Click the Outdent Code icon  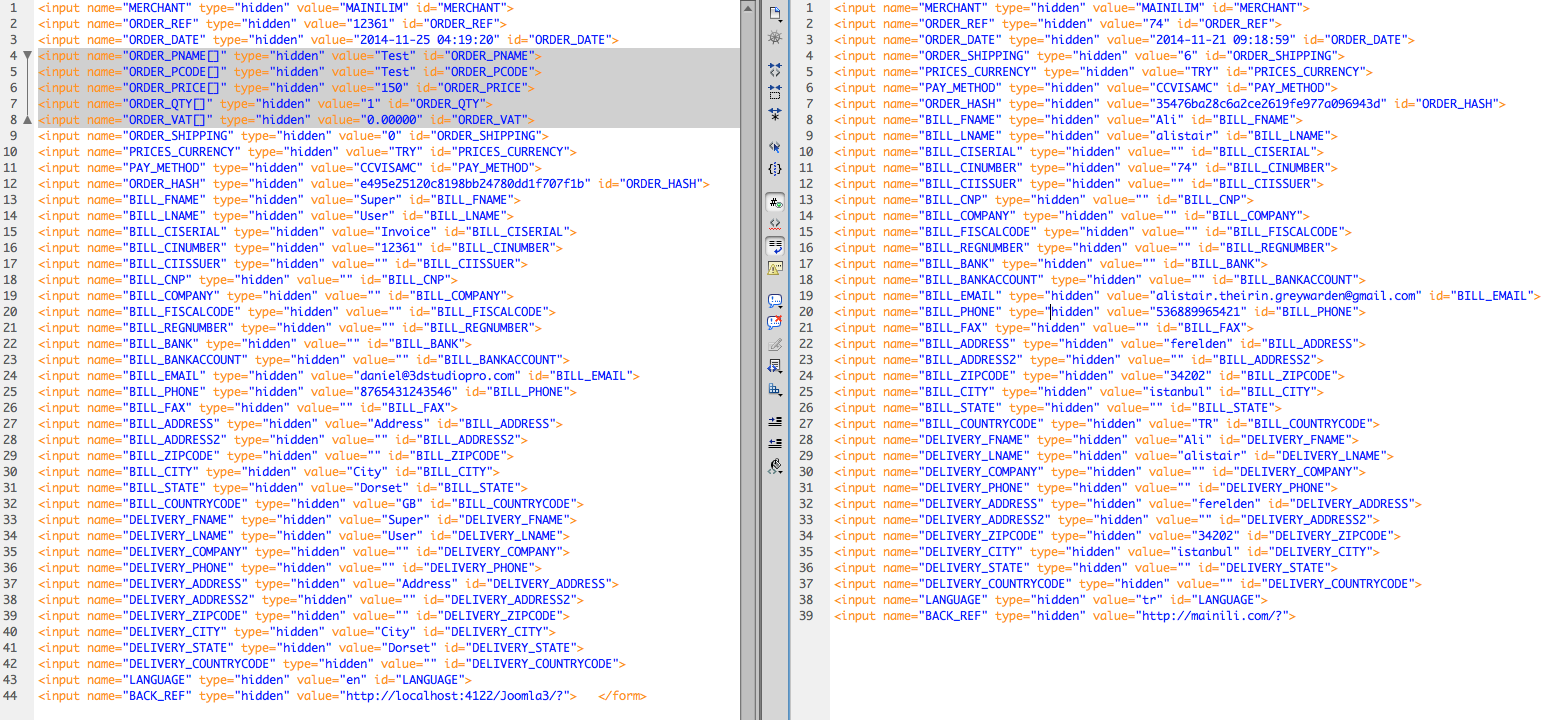click(x=775, y=442)
